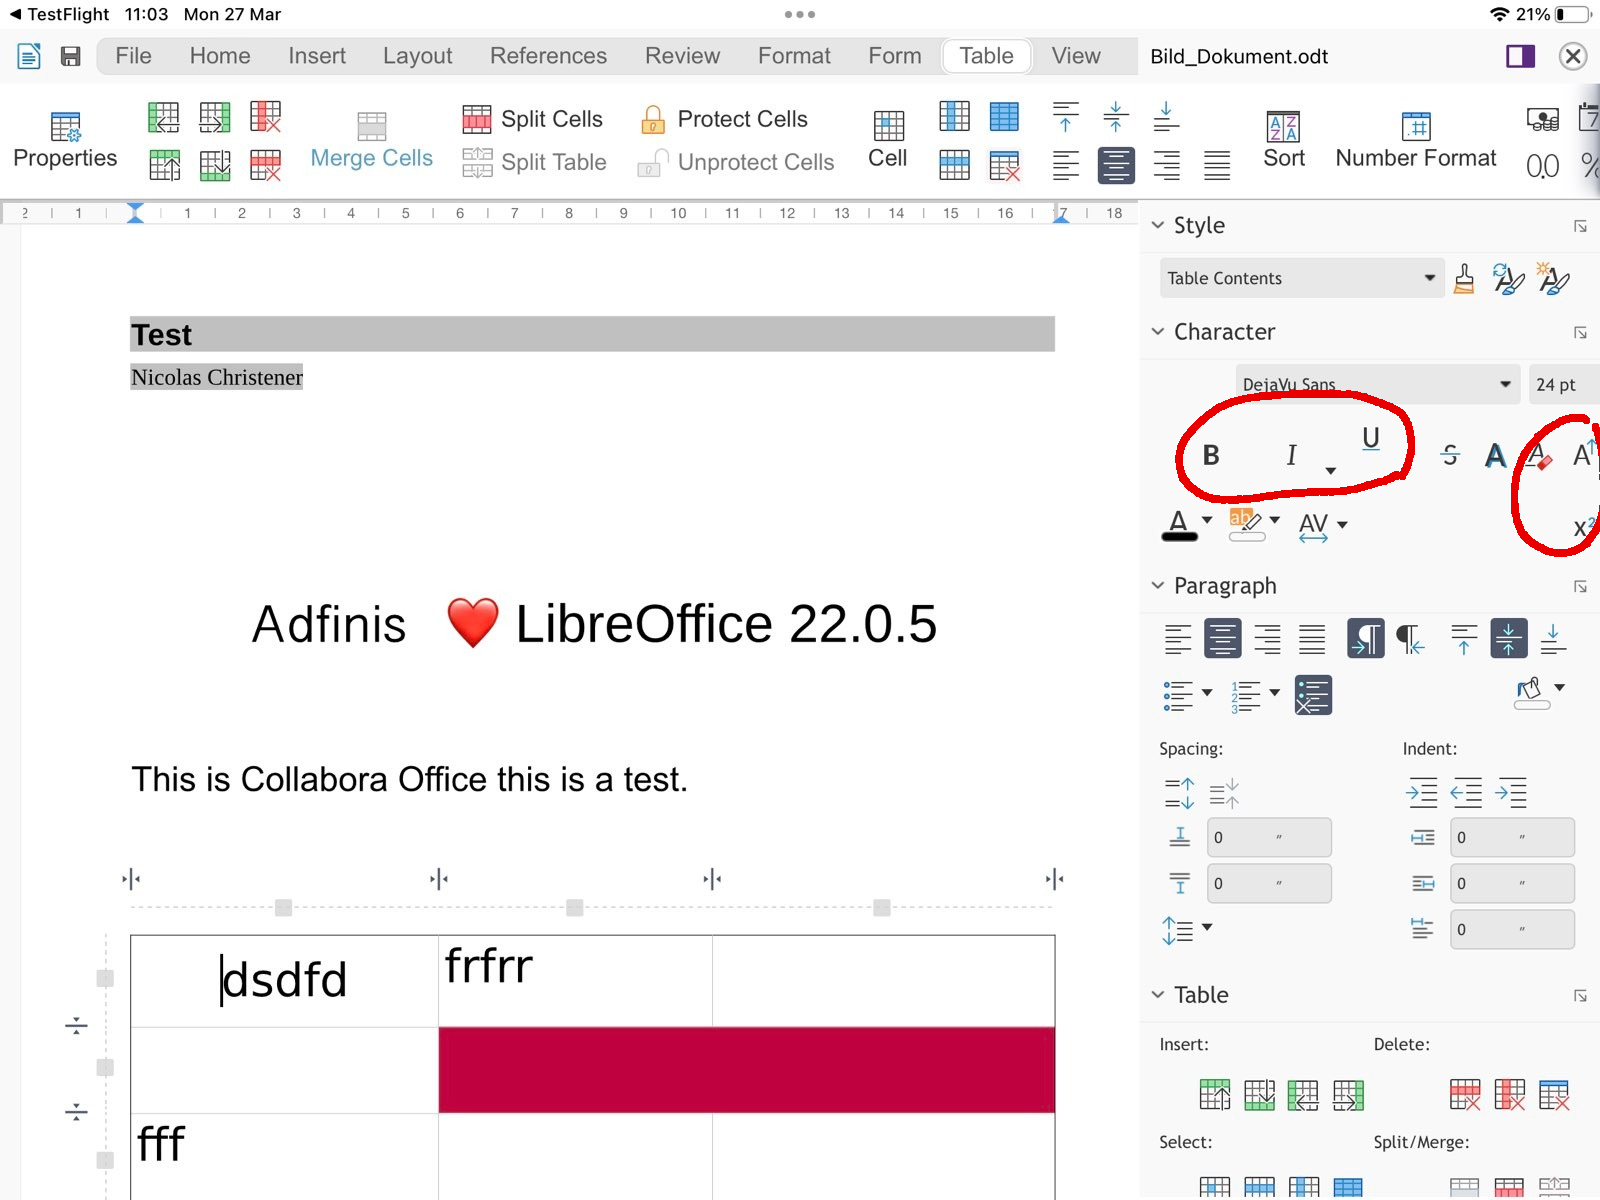This screenshot has height=1200, width=1600.
Task: Activate Protect Cells
Action: click(x=726, y=118)
